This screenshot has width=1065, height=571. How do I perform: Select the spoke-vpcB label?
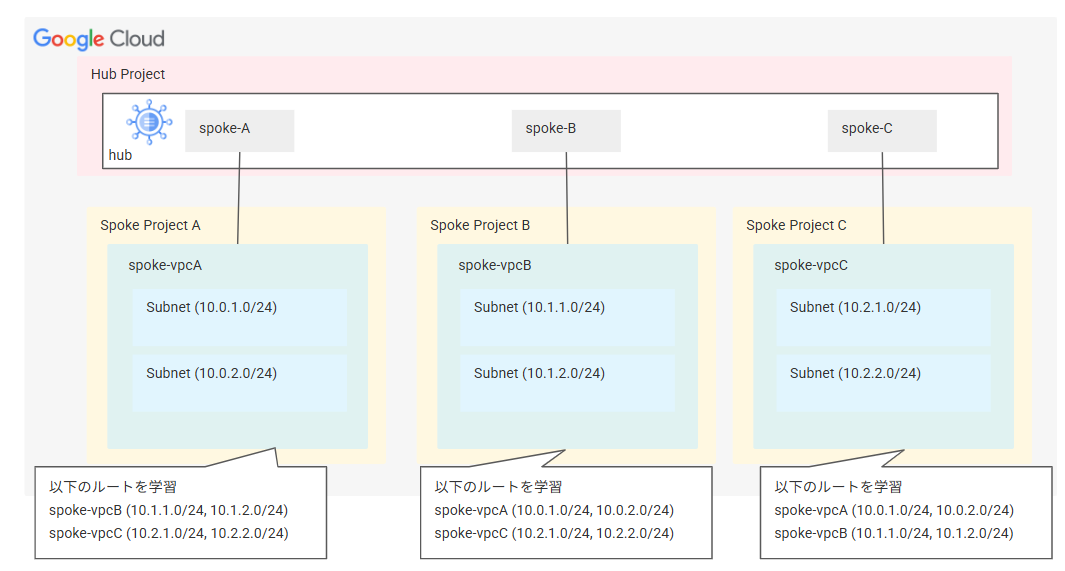(495, 265)
